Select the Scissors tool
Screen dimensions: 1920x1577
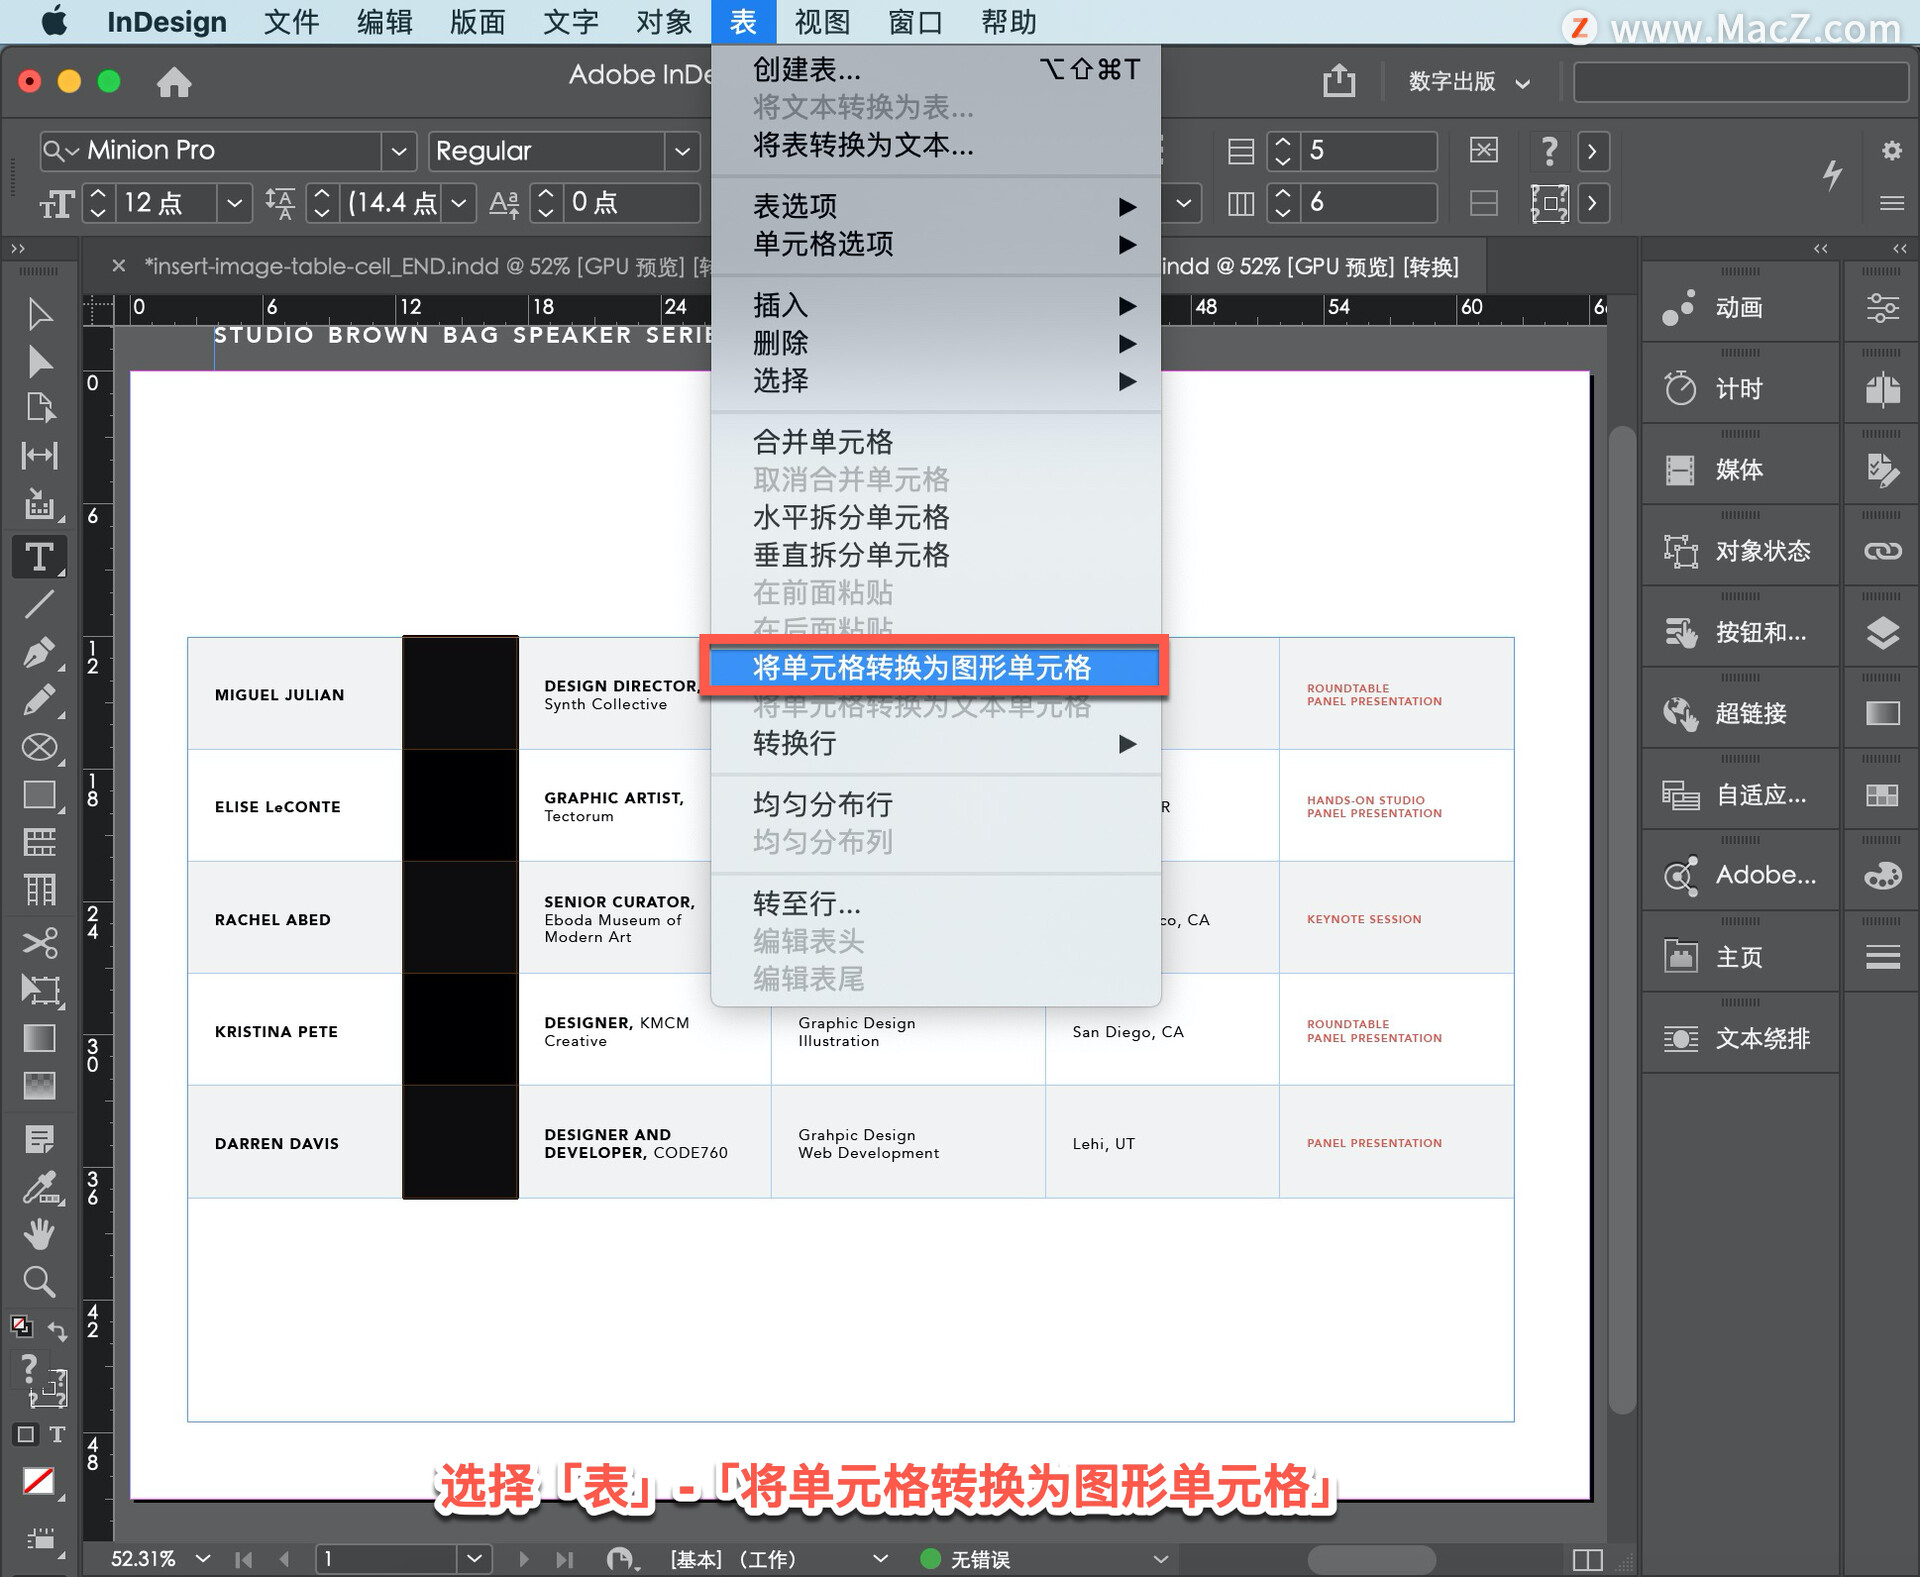tap(40, 942)
